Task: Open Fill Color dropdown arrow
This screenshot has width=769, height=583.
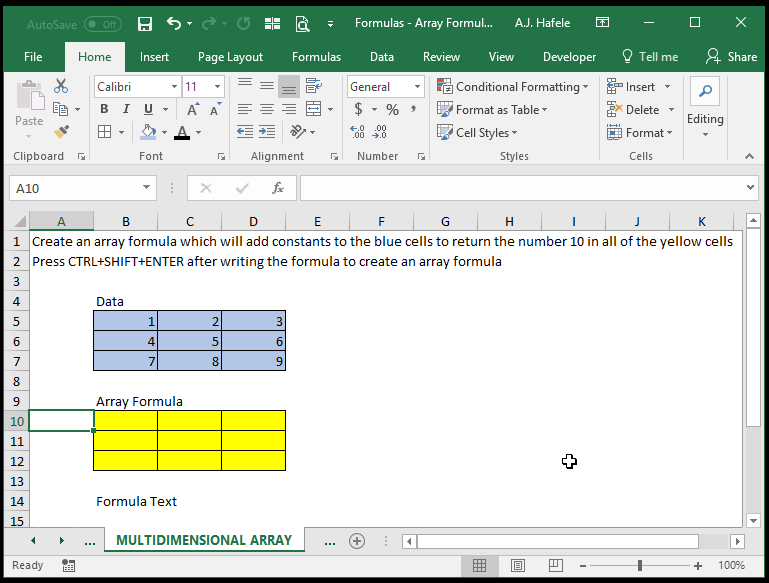Action: click(164, 132)
